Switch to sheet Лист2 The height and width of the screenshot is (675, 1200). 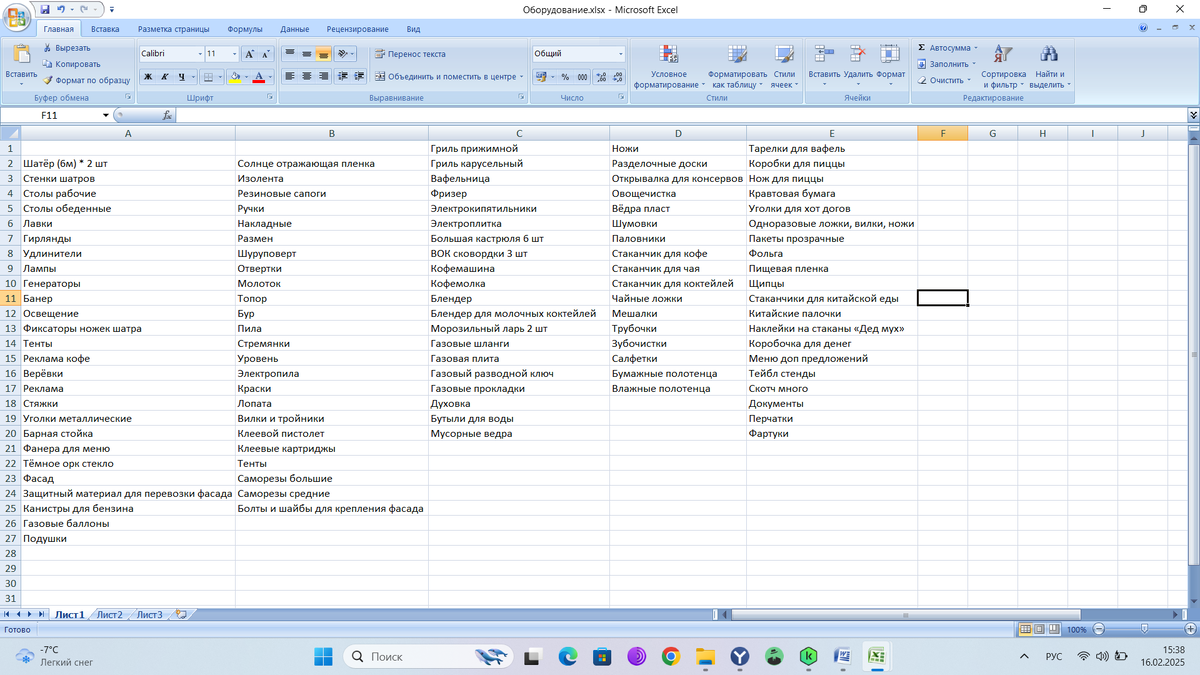click(x=109, y=614)
